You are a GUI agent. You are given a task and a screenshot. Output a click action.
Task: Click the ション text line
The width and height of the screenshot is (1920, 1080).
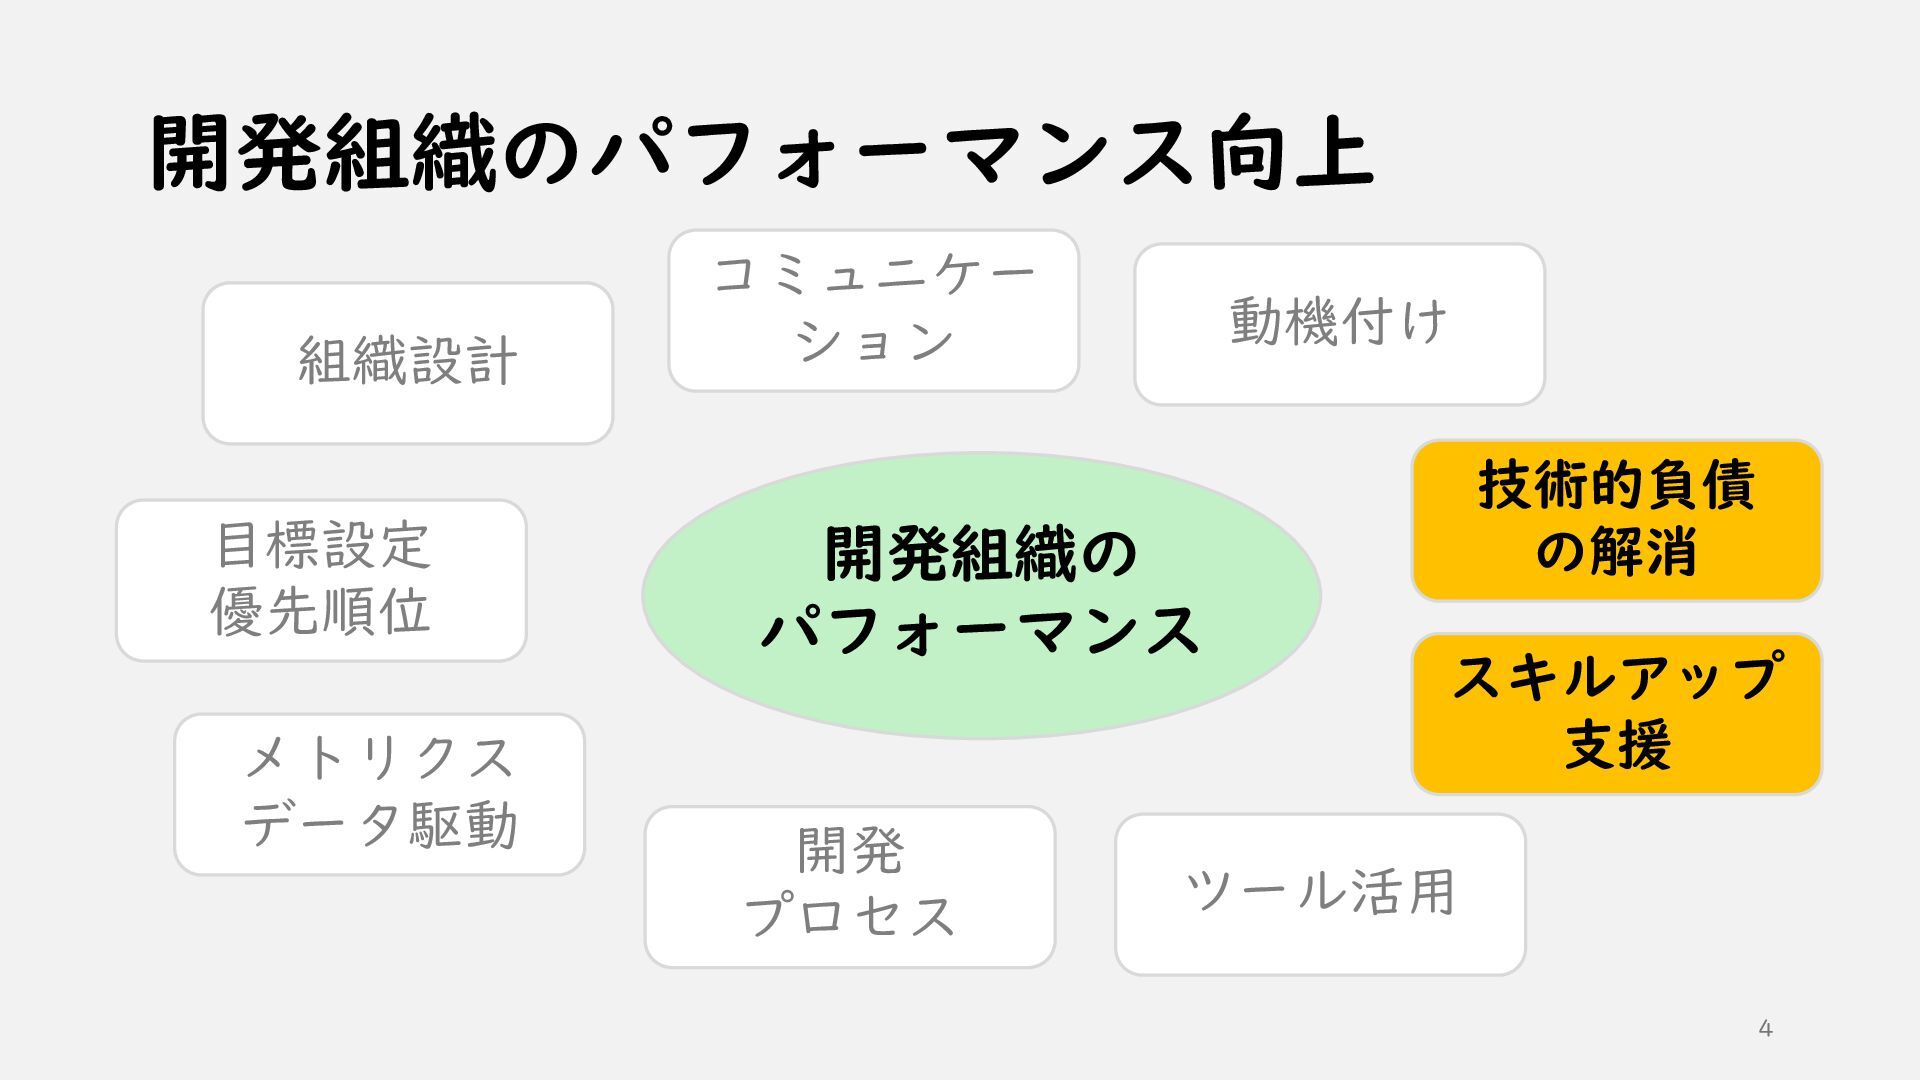(x=874, y=342)
